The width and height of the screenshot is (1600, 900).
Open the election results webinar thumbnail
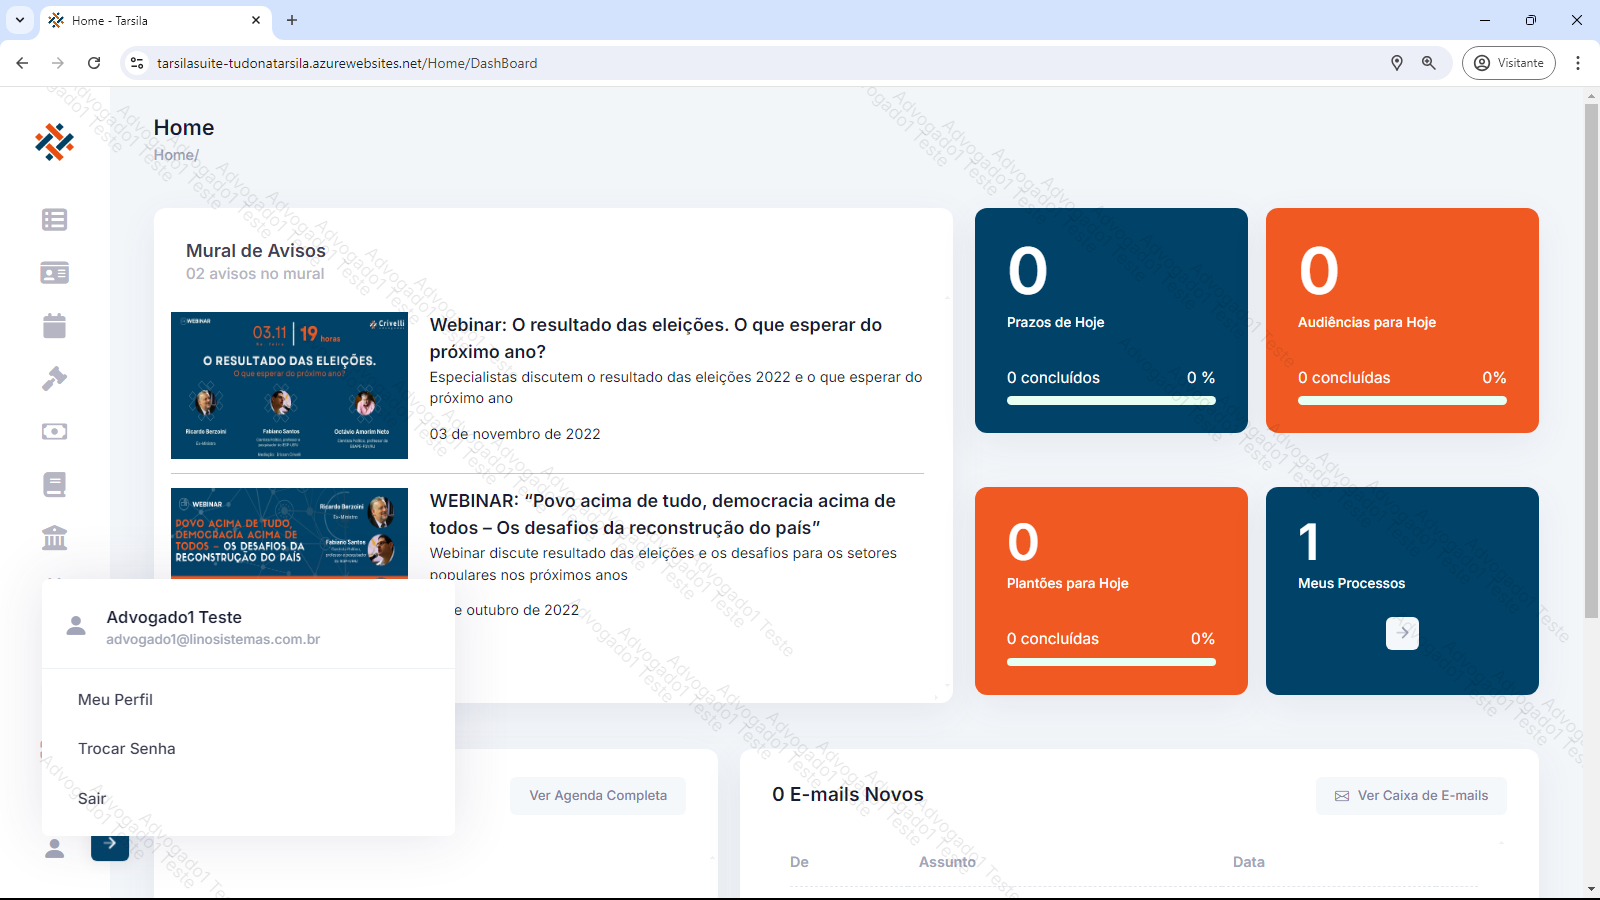[x=289, y=386]
